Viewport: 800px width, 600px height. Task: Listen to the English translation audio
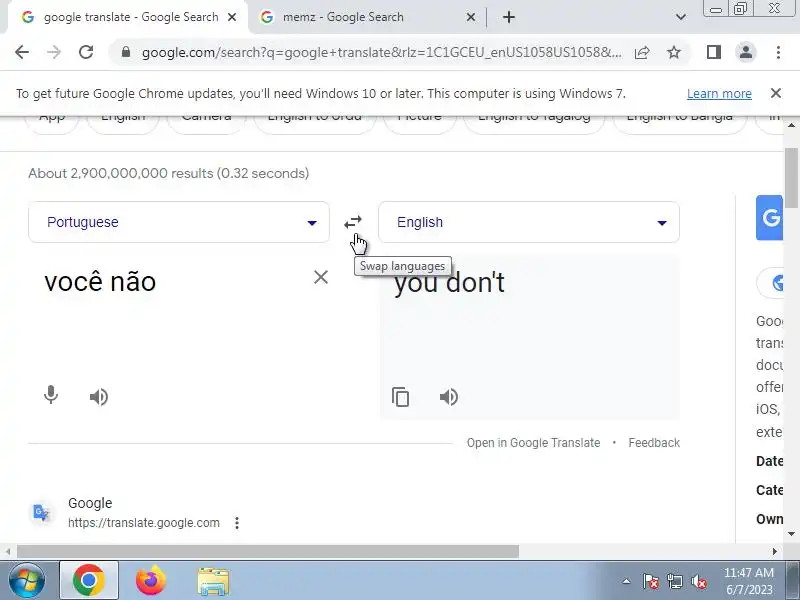tap(449, 396)
